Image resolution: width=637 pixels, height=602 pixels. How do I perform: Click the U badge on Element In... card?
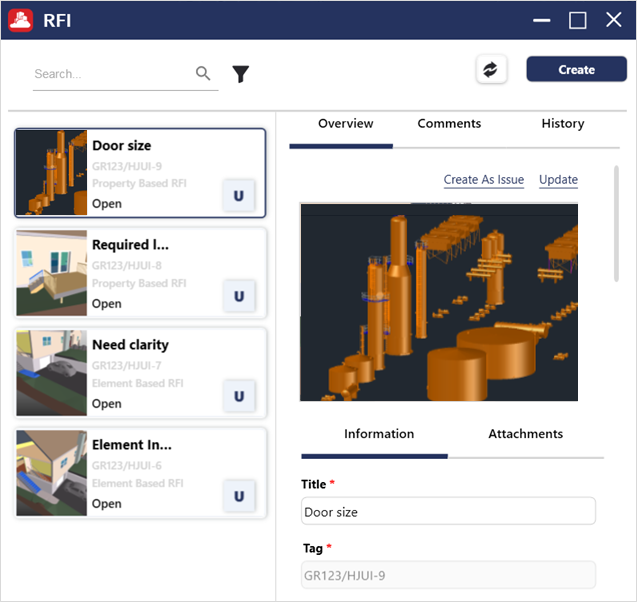click(239, 496)
